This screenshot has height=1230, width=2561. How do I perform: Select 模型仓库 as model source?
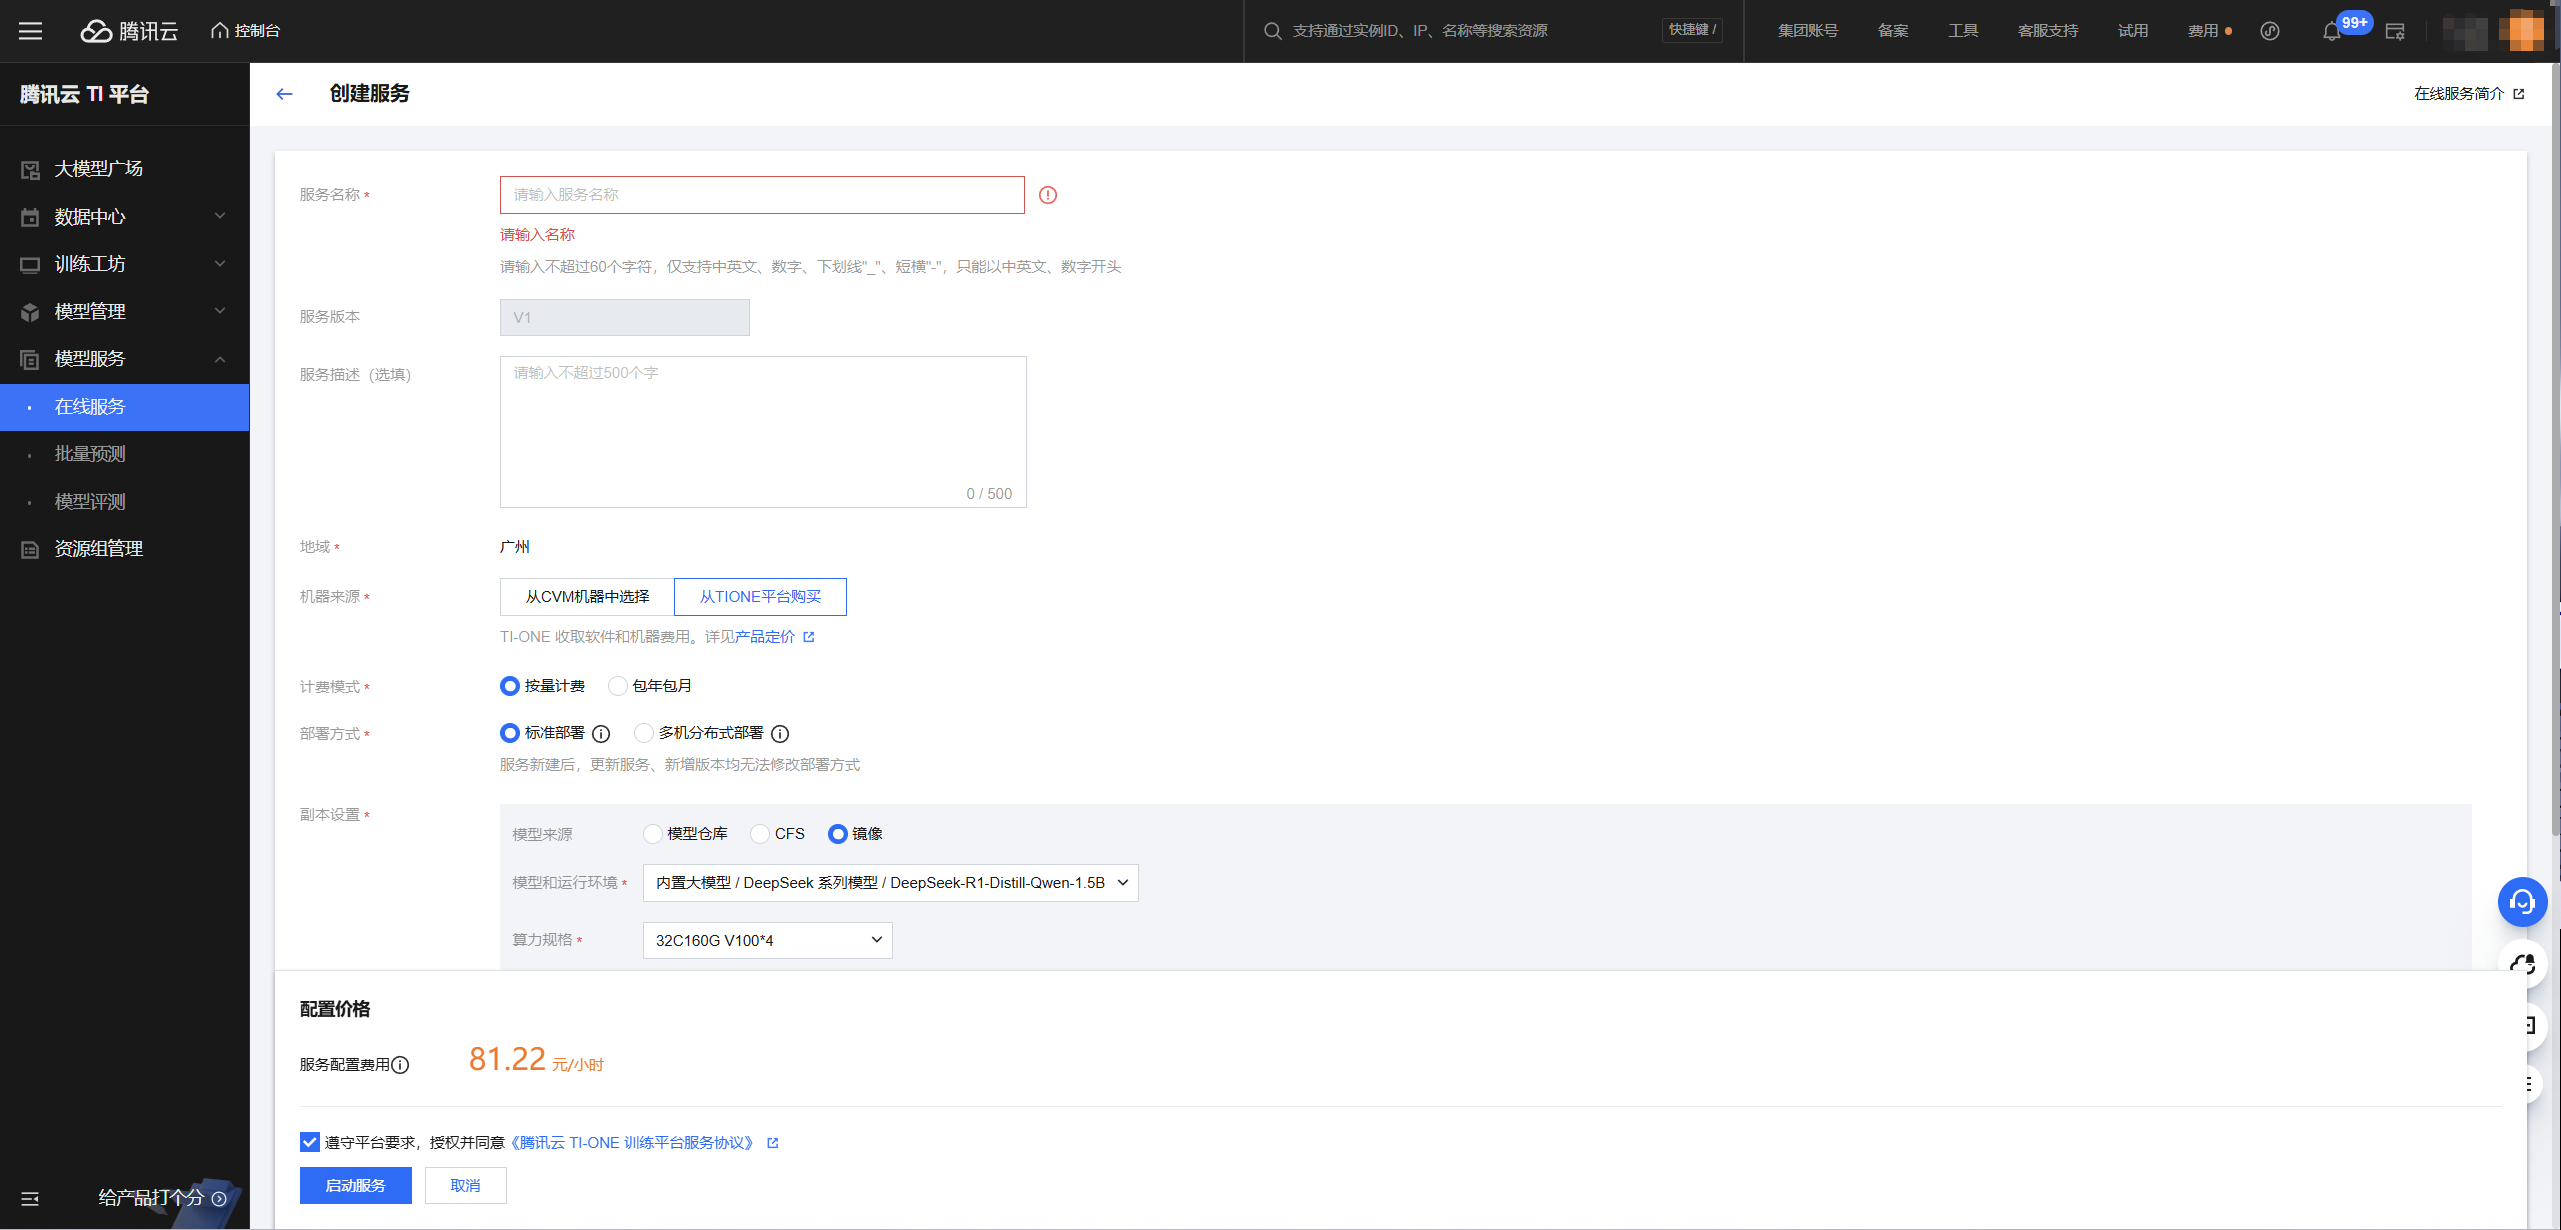coord(653,834)
